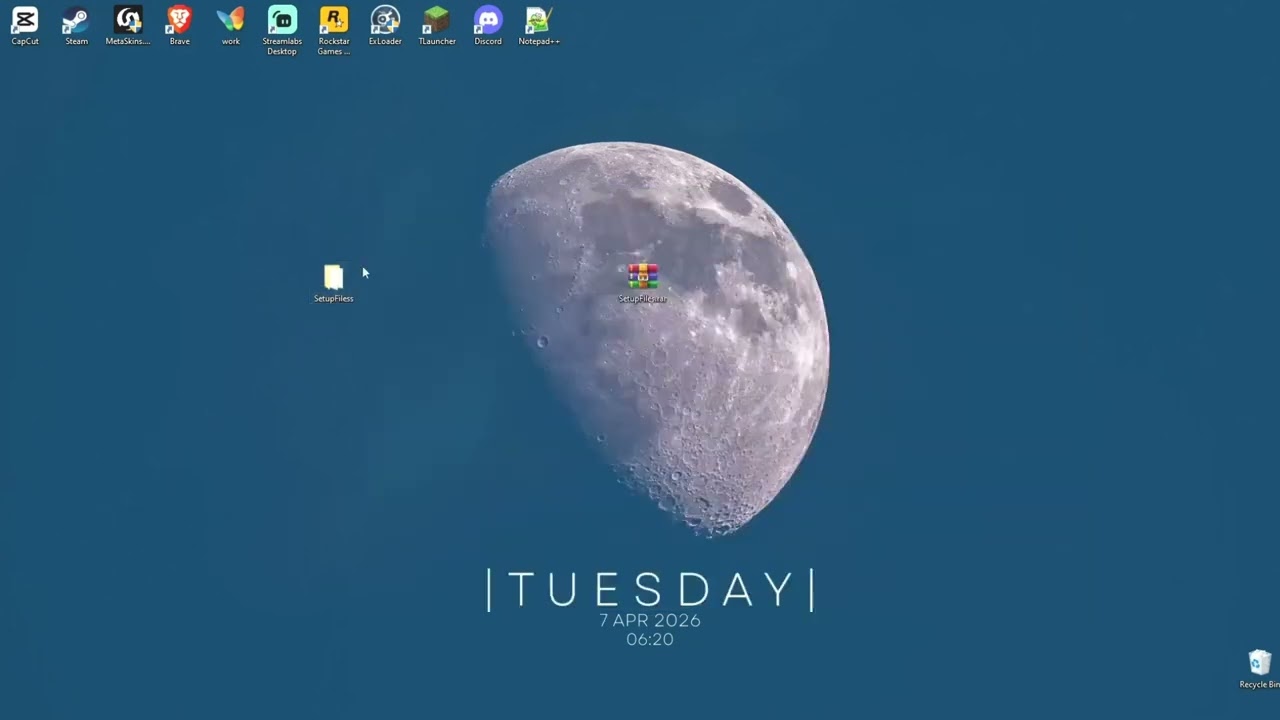Click the Streamlabs Desktop shortcut
Screen dimensions: 1280x720
pos(282,20)
